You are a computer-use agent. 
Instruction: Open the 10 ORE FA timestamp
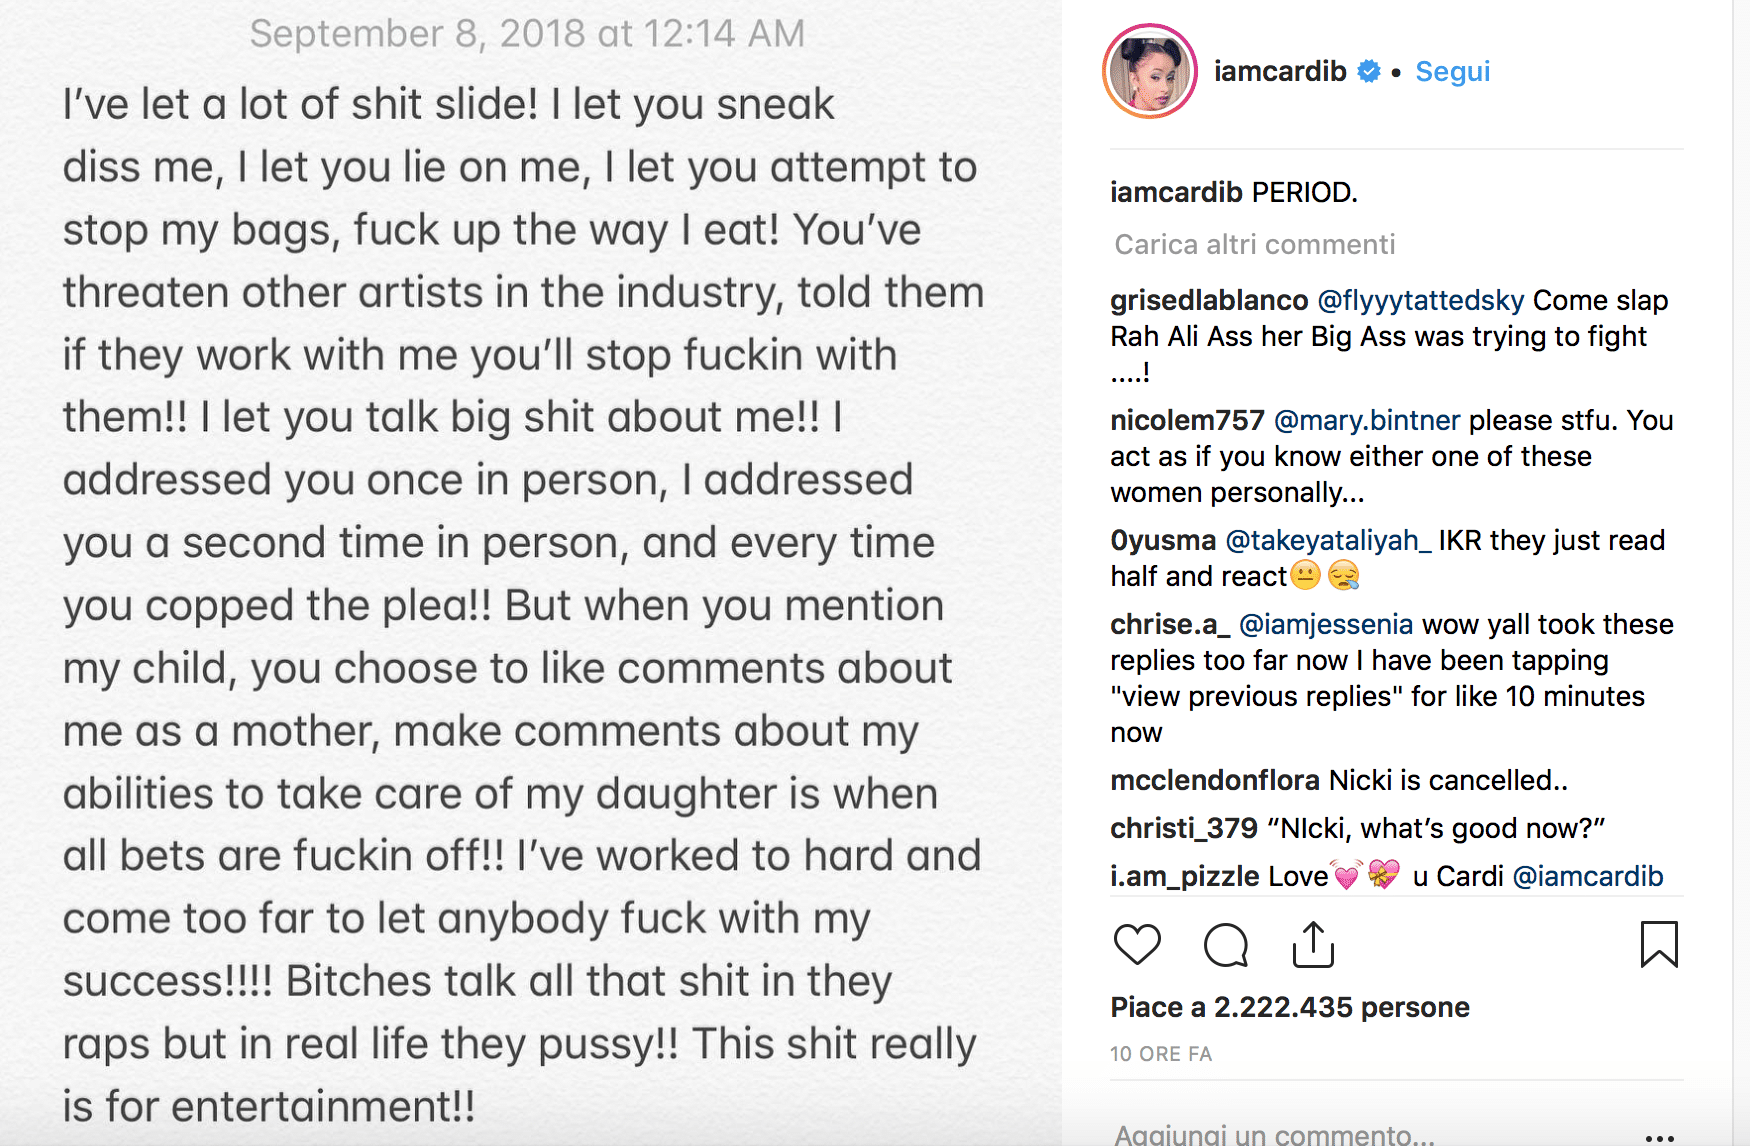click(1161, 1054)
